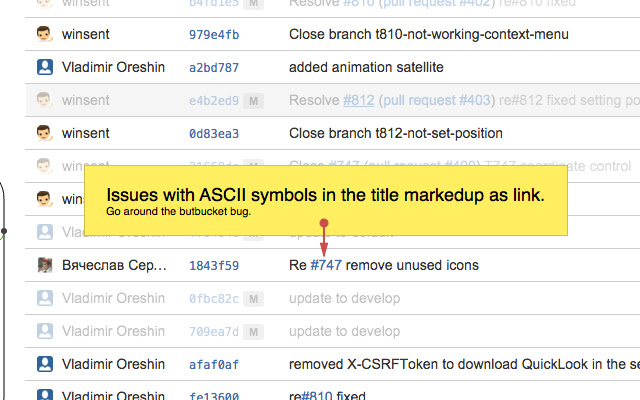Viewport: 640px width, 400px height.
Task: Click Vladimir Oreshin's avatar beside commit a2bd787
Action: [x=44, y=68]
